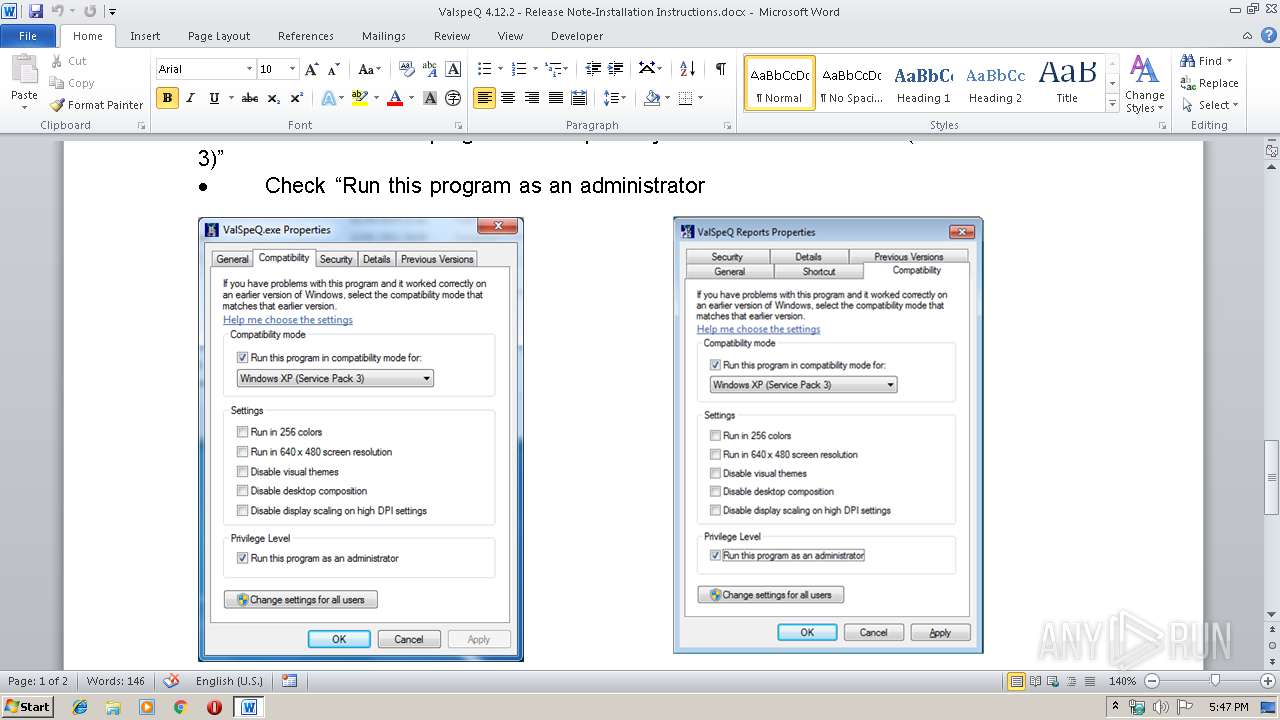Switch to the Developer tab
1280x720 pixels.
click(x=577, y=36)
